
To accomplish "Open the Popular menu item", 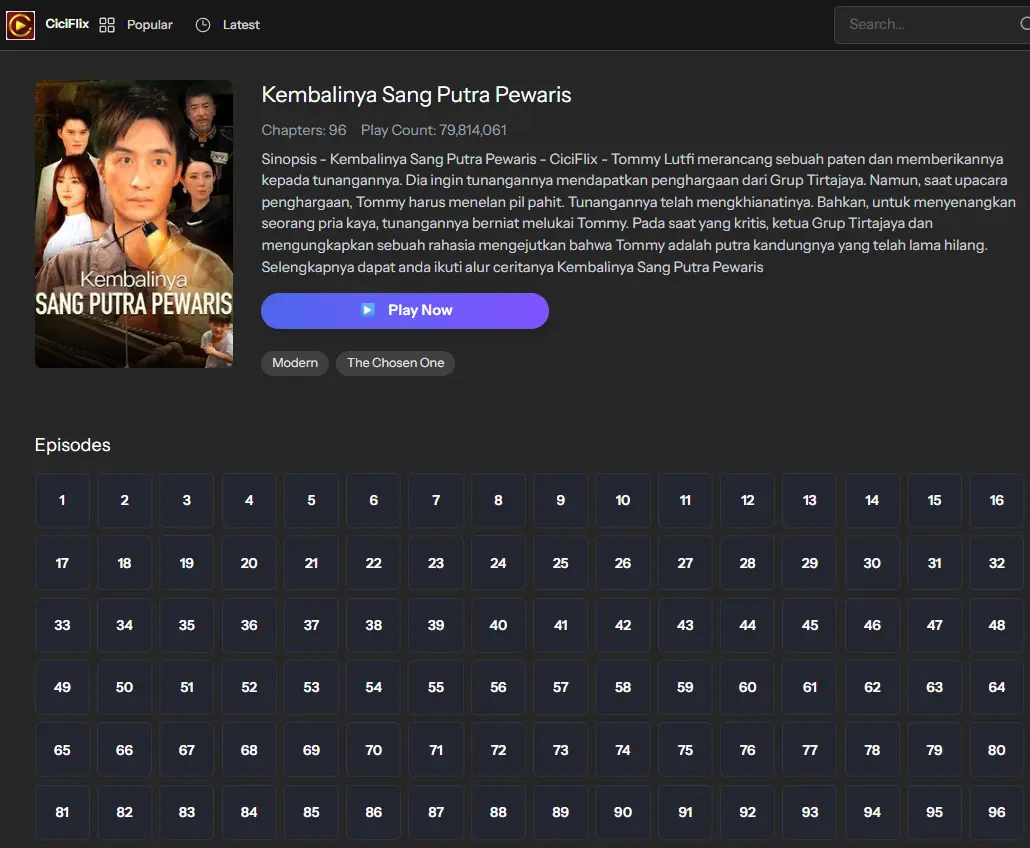I will click(x=149, y=25).
